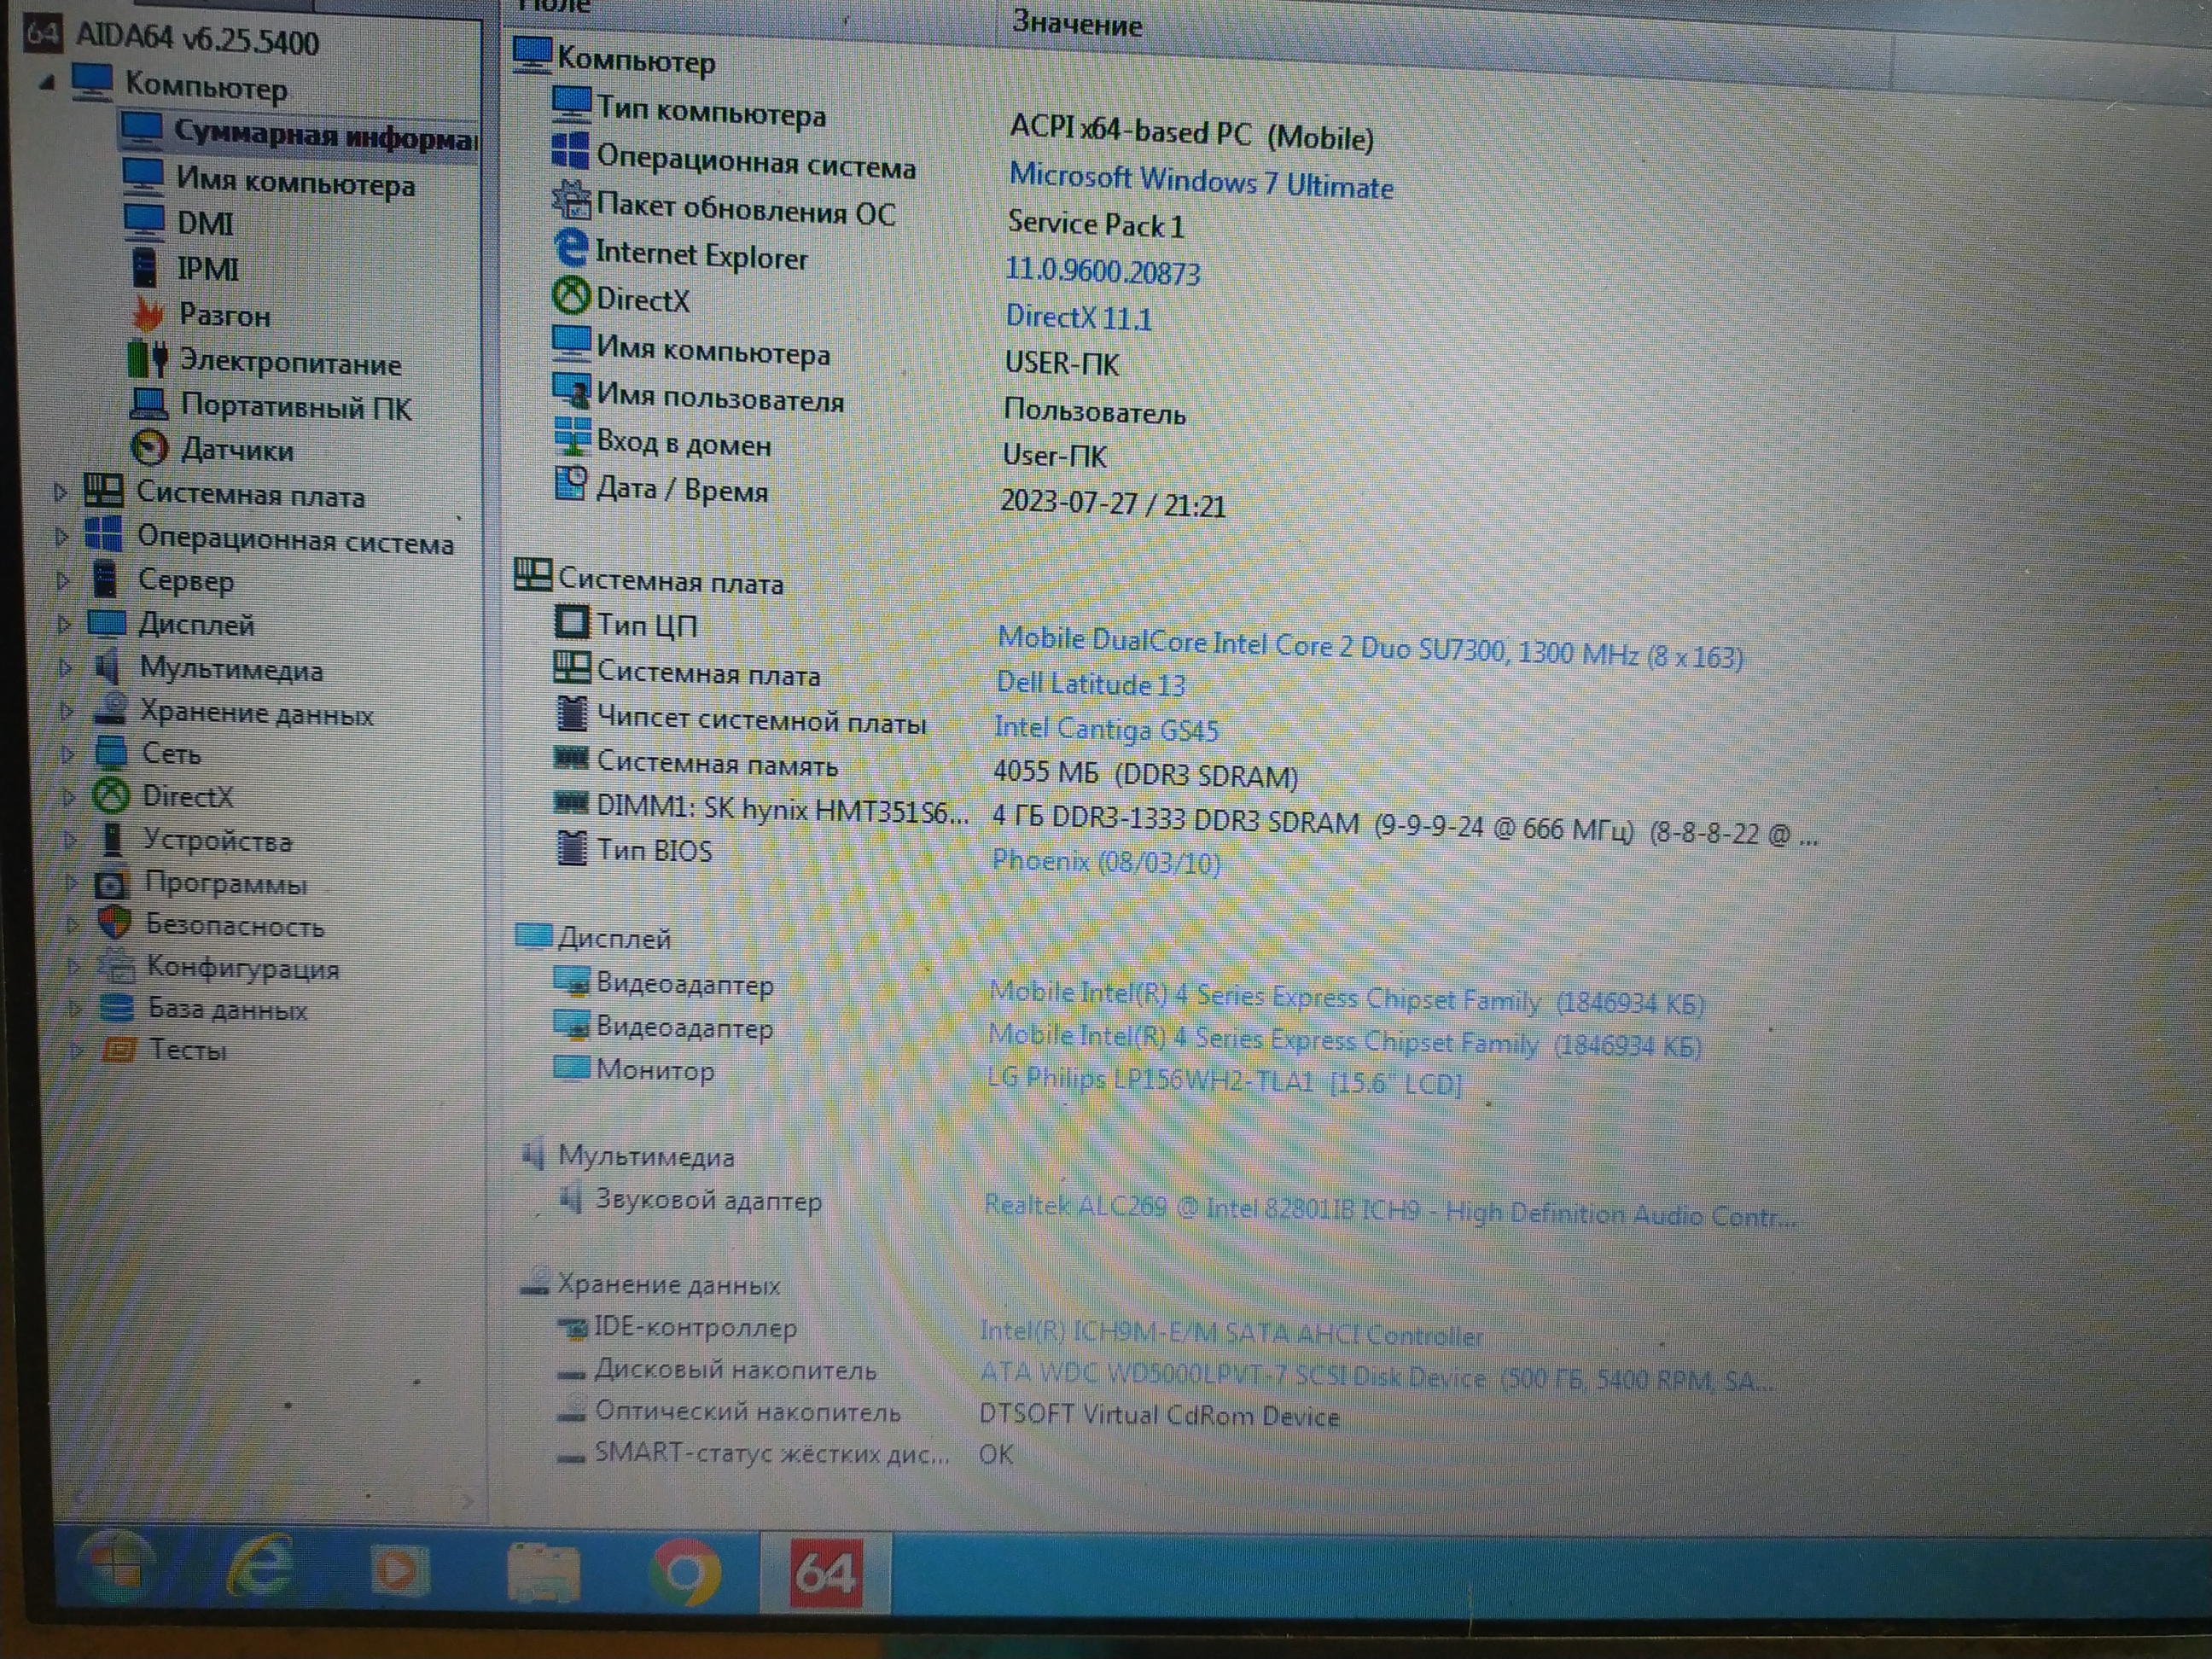The width and height of the screenshot is (2212, 1659).
Task: Click the Realtek ALC269 audio adapter link
Action: 1390,1211
